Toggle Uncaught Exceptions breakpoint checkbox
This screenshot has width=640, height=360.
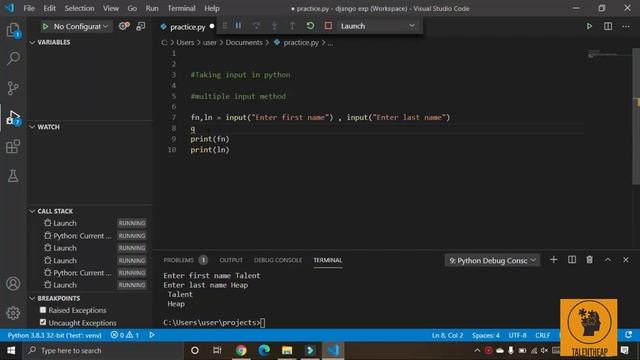[43, 322]
